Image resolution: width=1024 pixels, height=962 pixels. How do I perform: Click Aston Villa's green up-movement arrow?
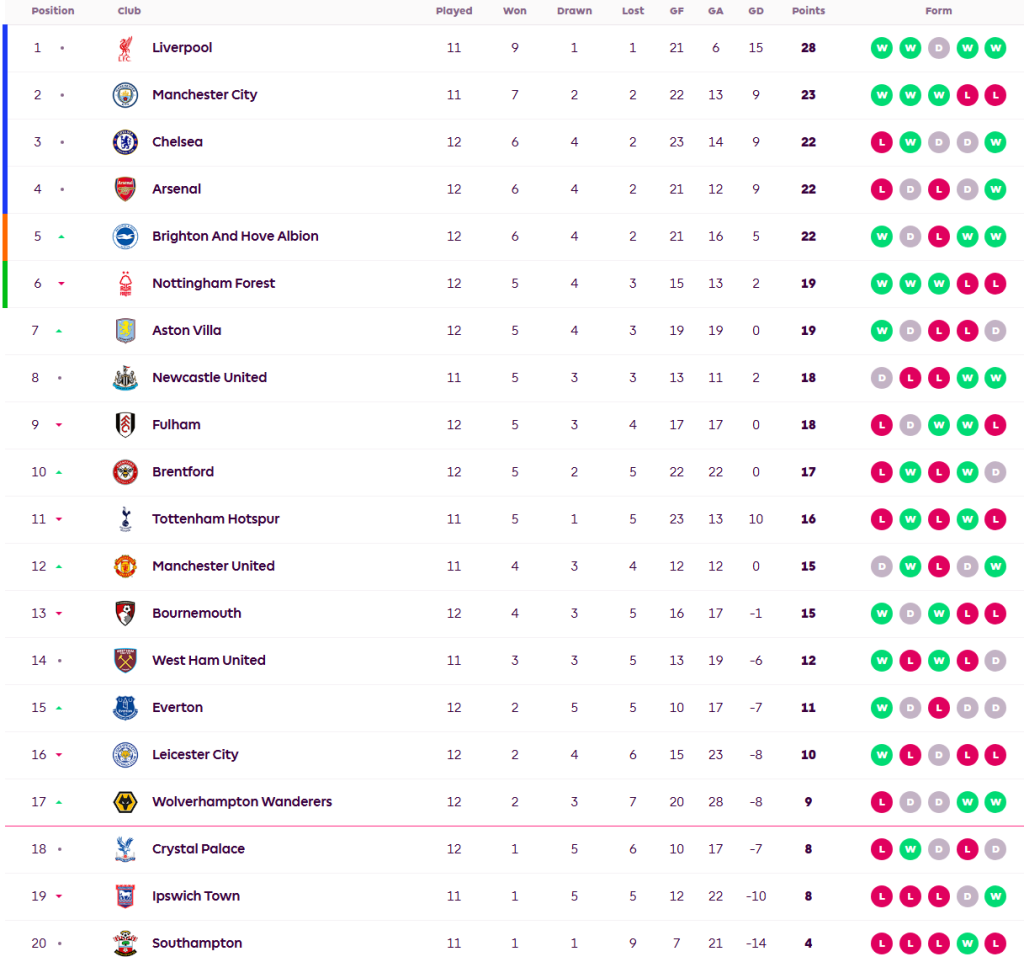tap(61, 331)
